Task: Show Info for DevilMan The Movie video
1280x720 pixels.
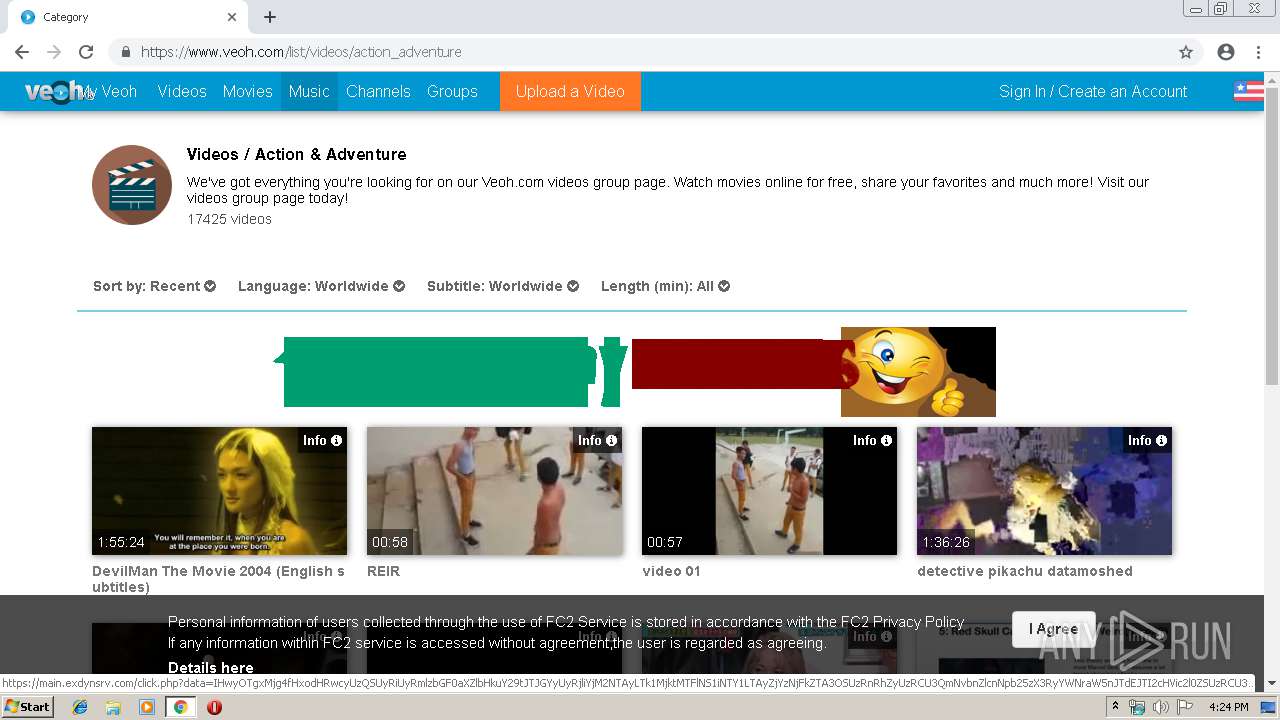Action: 322,440
